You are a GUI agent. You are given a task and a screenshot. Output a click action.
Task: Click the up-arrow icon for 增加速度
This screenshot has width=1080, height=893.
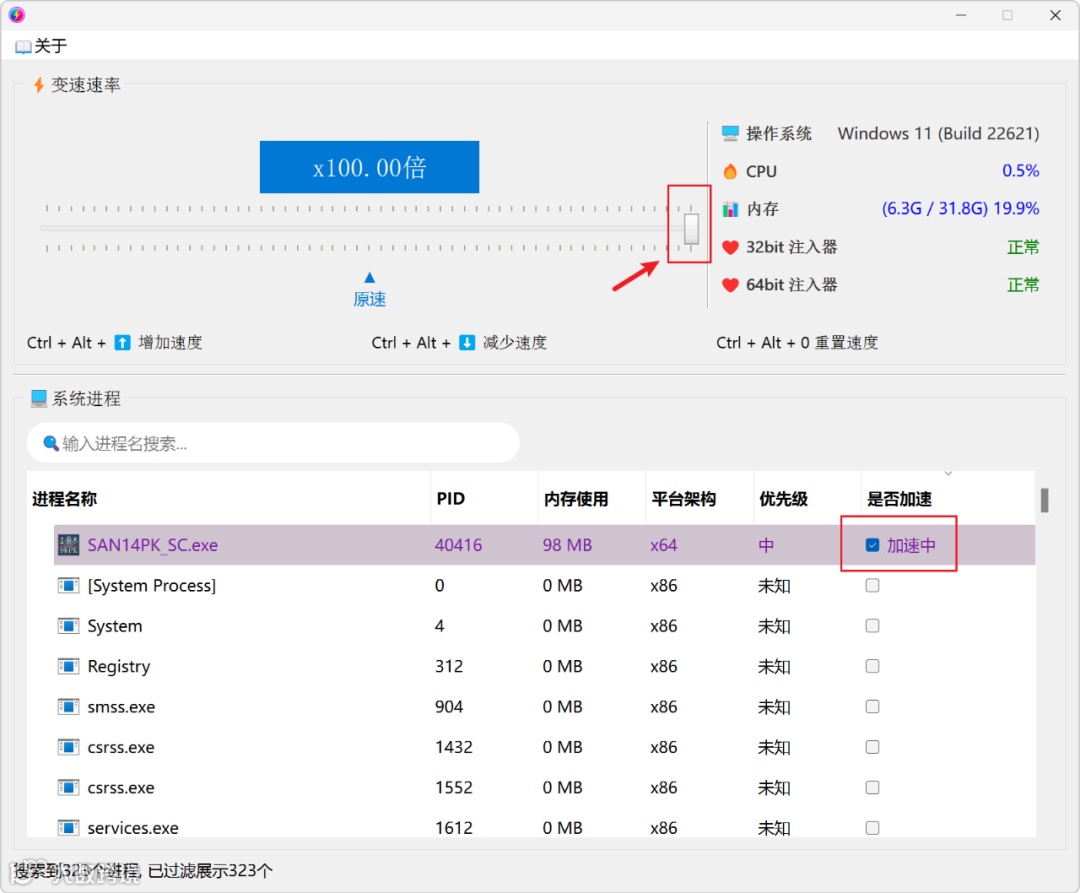[122, 342]
